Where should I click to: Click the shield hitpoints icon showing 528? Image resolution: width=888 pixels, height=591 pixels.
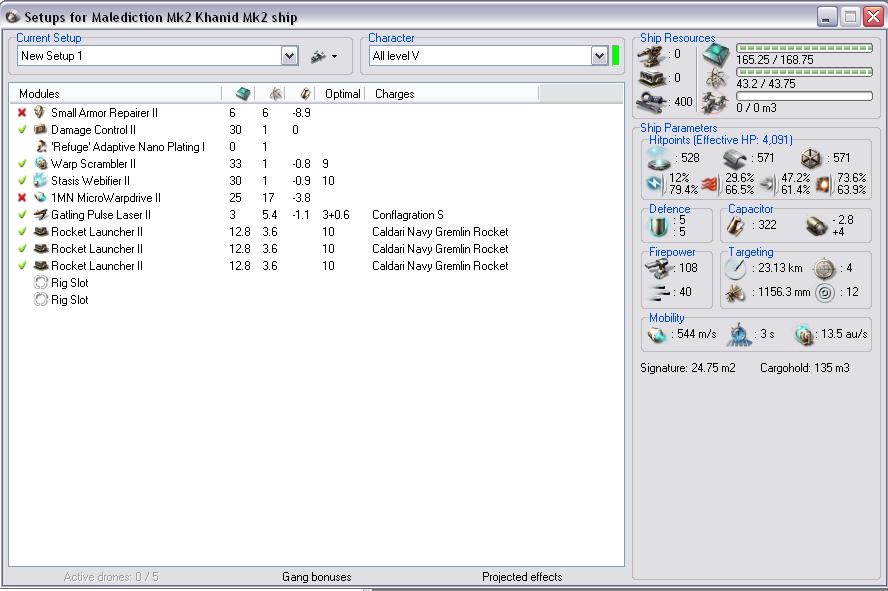coord(659,159)
